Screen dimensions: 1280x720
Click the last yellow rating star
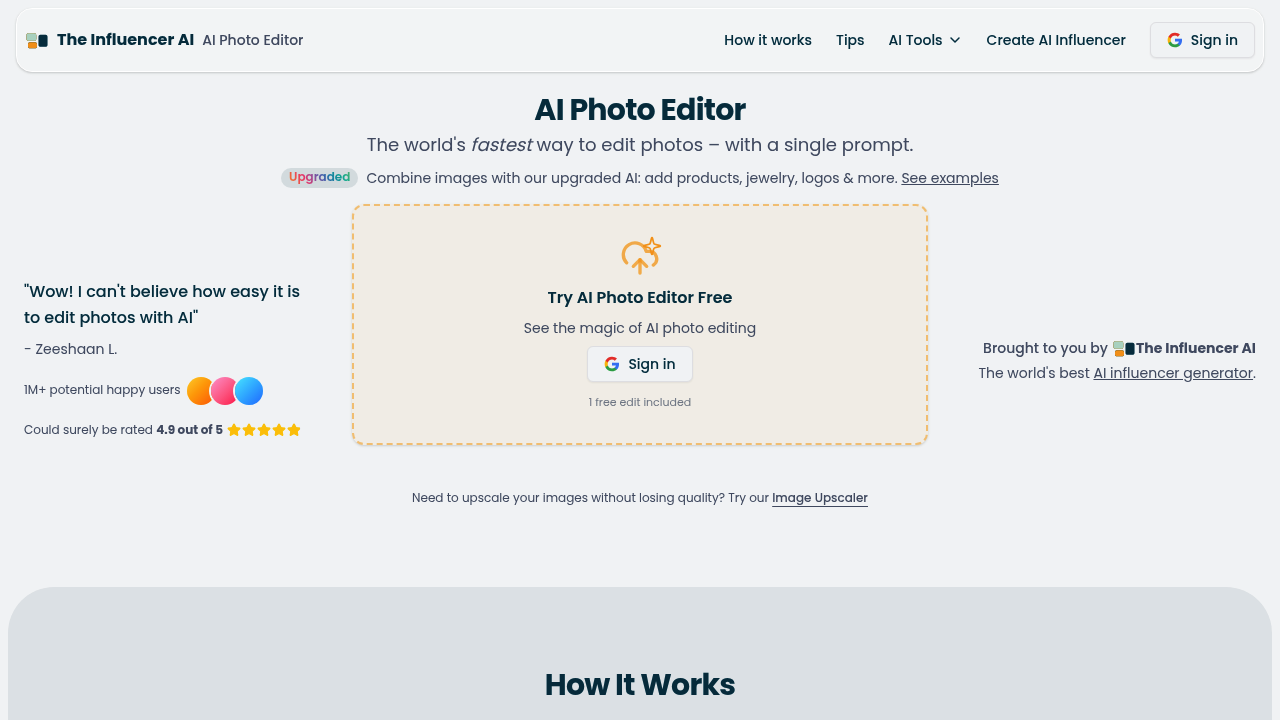(x=294, y=429)
